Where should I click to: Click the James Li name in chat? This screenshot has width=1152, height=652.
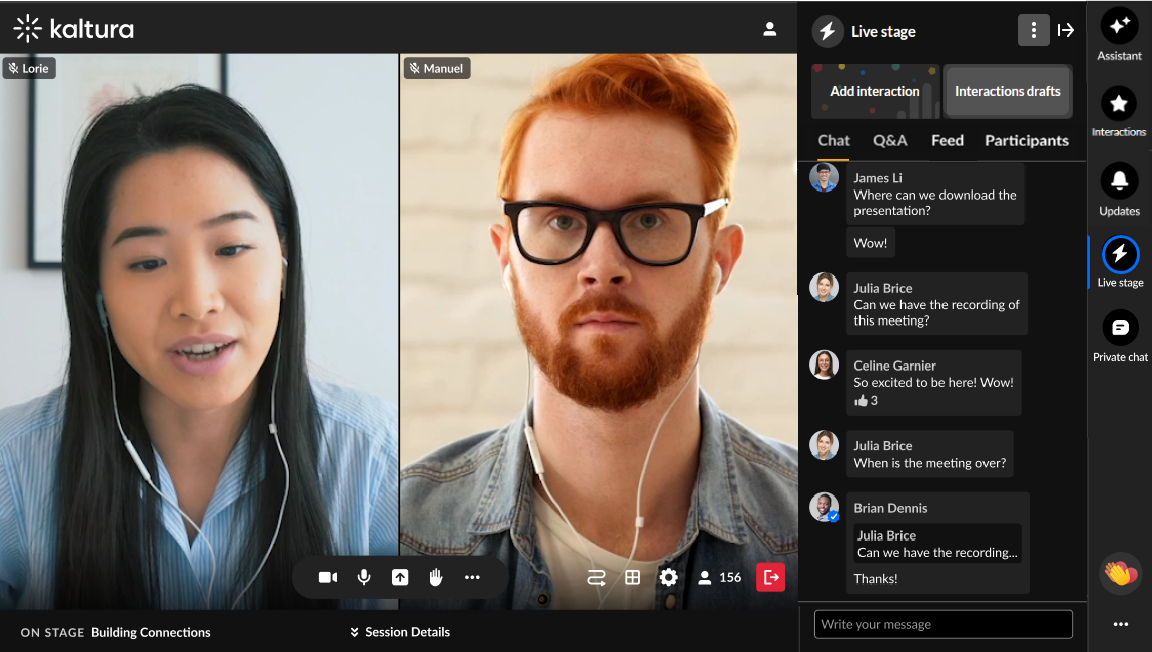tap(877, 178)
